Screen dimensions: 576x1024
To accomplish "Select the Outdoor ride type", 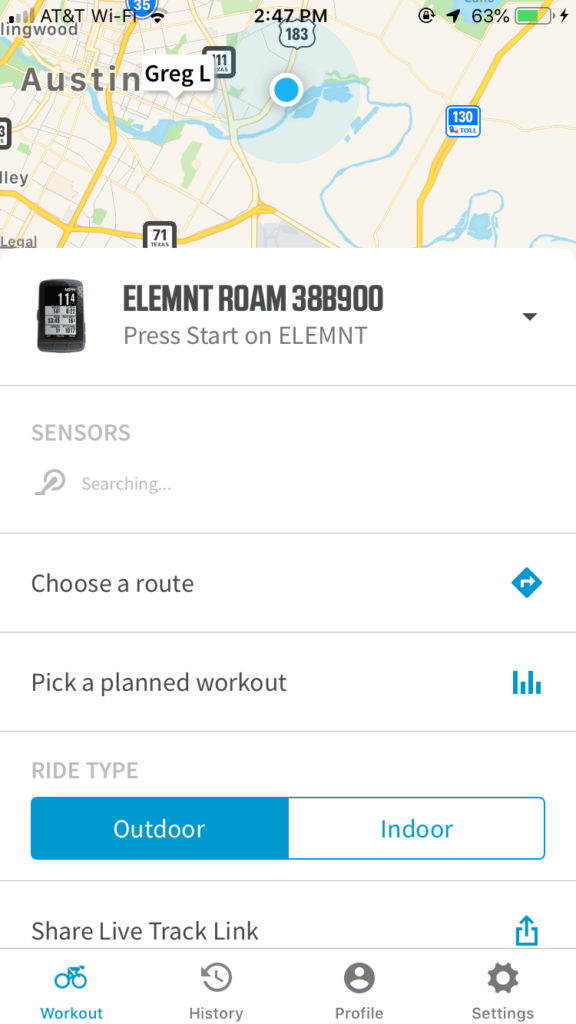I will (159, 828).
